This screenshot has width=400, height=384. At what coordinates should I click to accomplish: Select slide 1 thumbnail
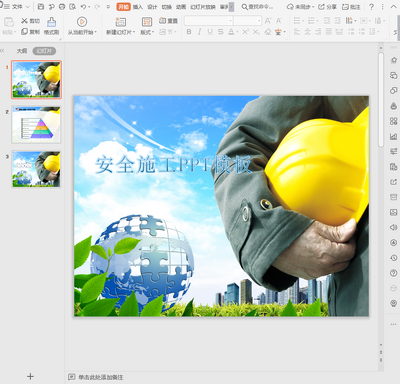pyautogui.click(x=36, y=80)
